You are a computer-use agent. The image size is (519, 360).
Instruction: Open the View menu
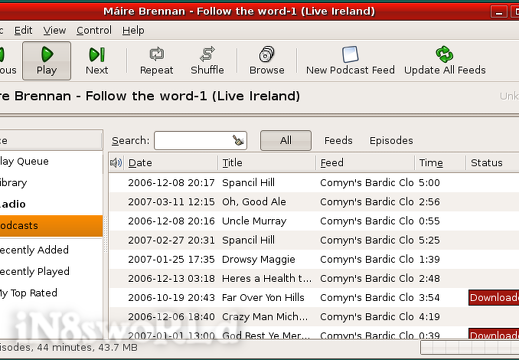54,30
